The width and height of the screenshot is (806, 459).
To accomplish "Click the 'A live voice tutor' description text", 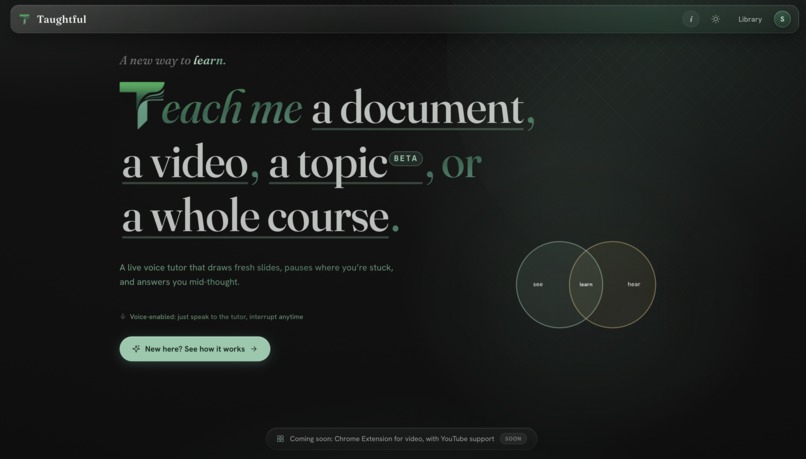I will (257, 274).
